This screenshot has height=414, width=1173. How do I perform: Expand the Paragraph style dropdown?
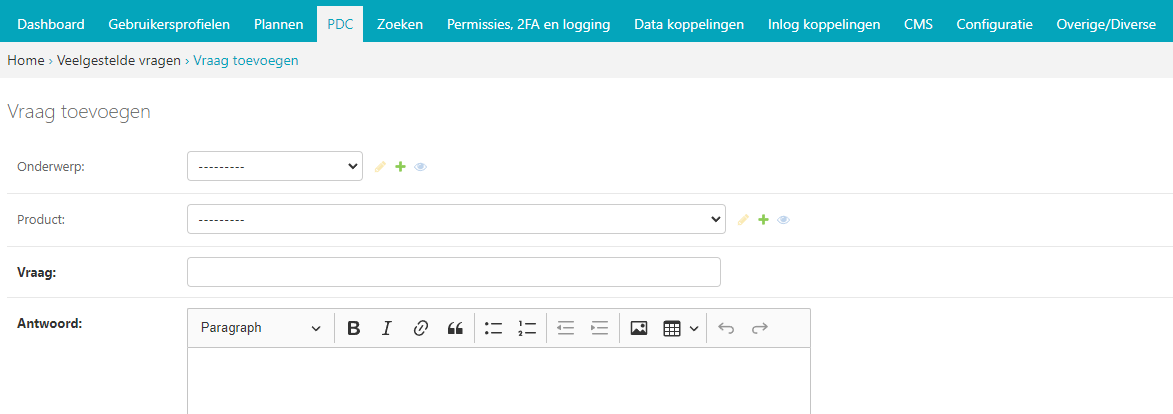[260, 328]
